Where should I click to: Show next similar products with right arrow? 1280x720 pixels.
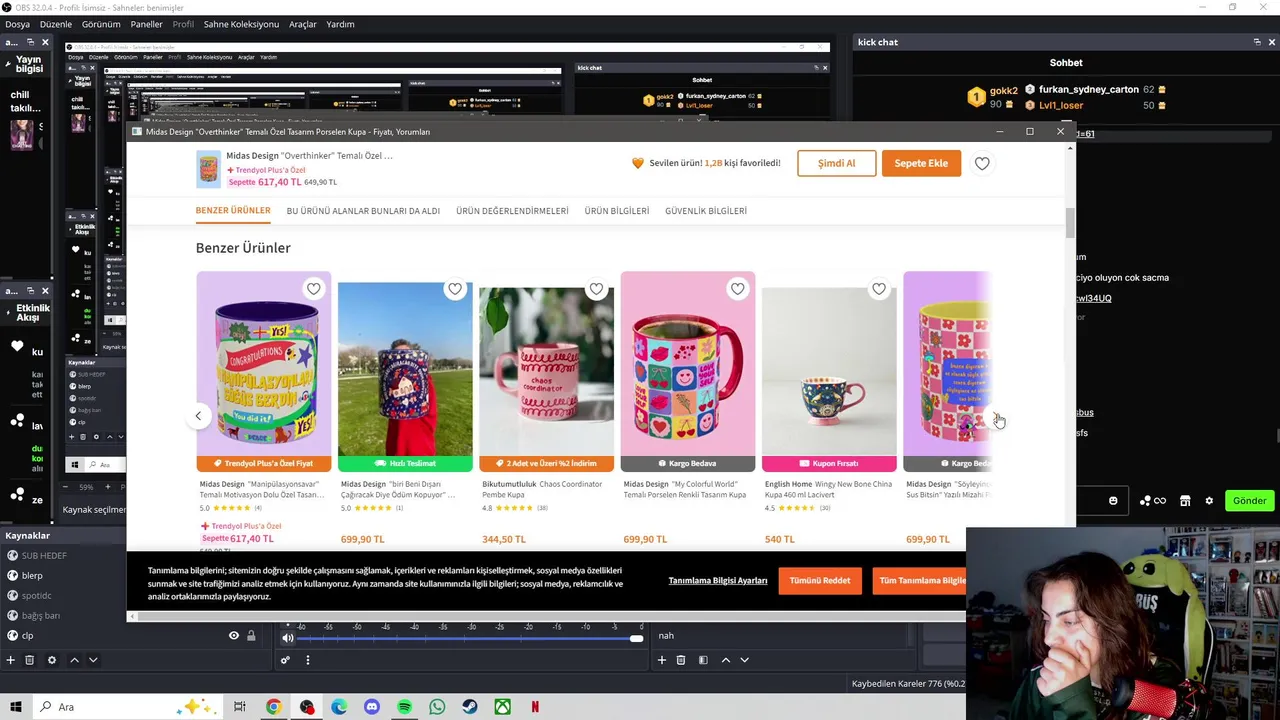pyautogui.click(x=997, y=417)
